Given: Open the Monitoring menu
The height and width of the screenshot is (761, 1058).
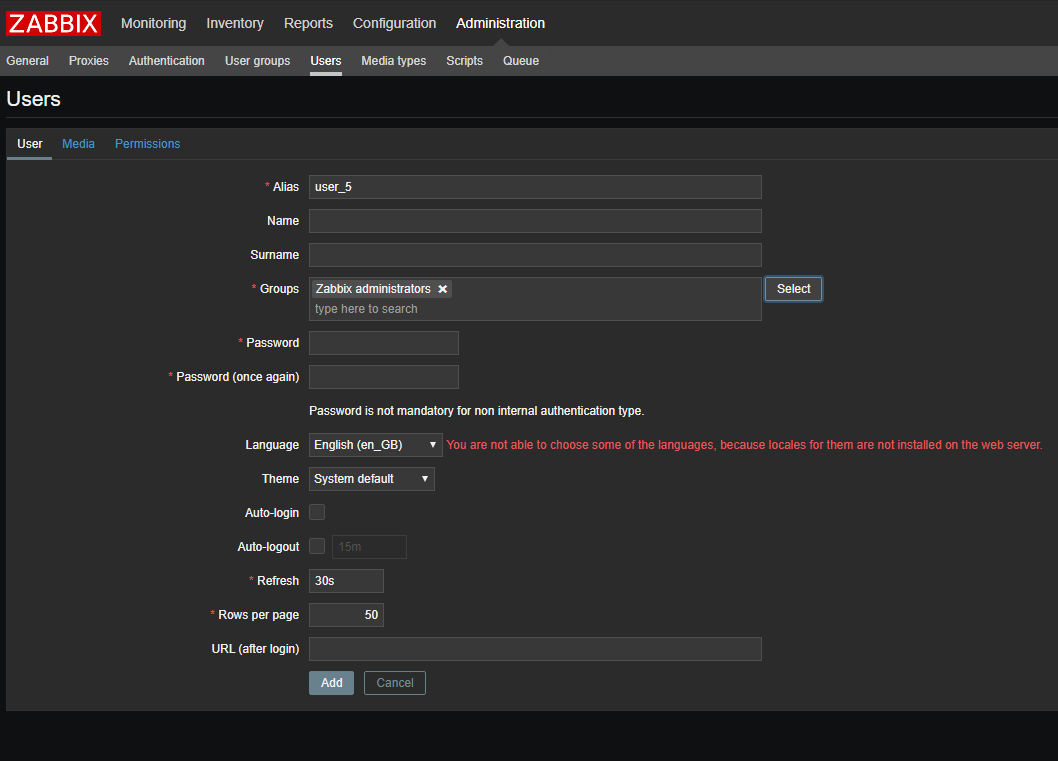Looking at the screenshot, I should tap(153, 23).
